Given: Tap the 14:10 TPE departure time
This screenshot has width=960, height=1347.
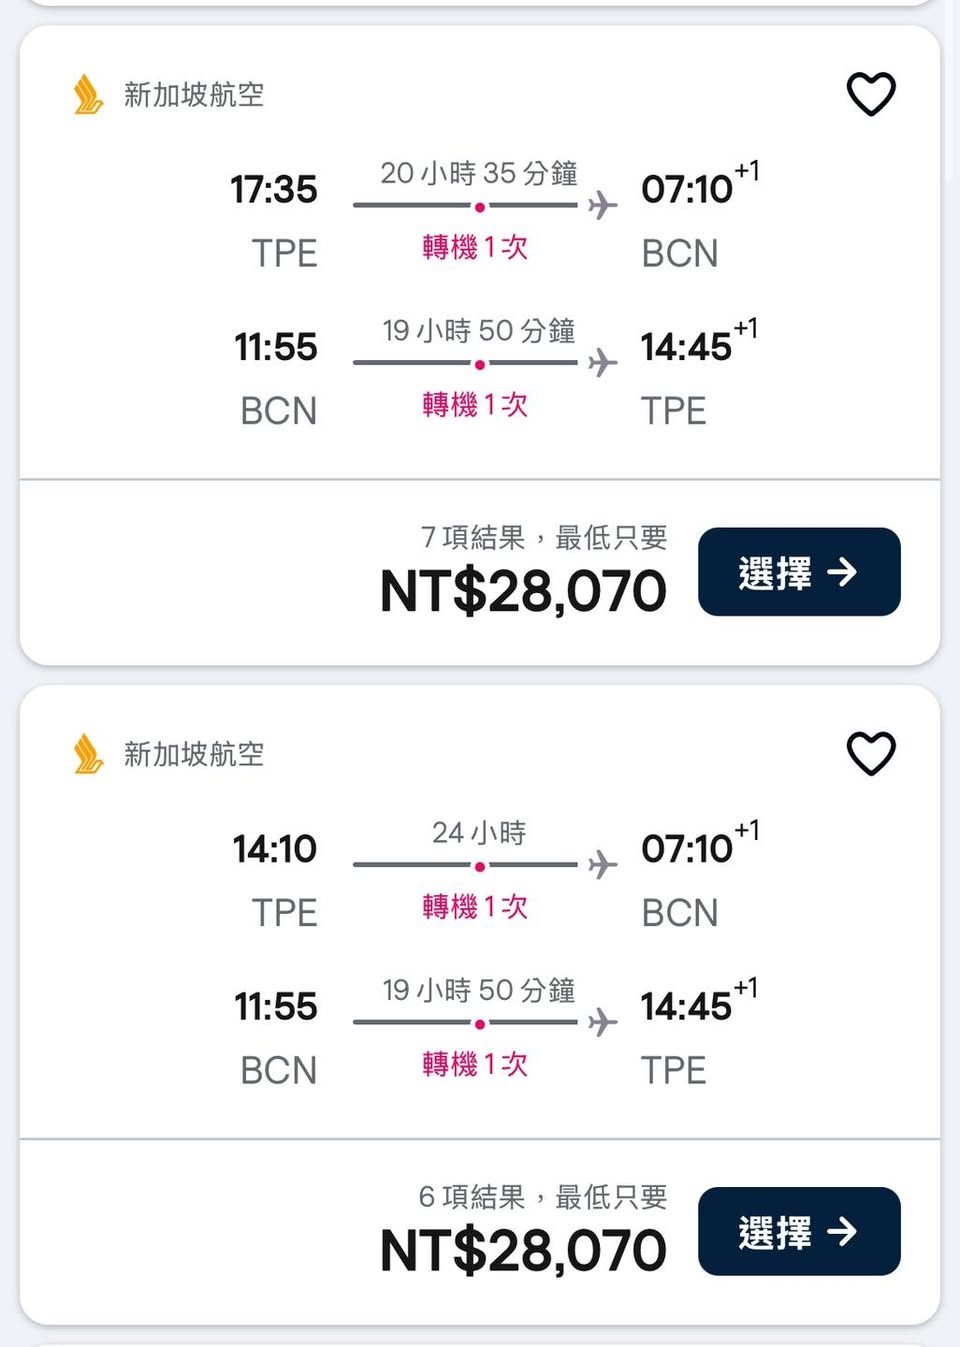Looking at the screenshot, I should pyautogui.click(x=275, y=849).
